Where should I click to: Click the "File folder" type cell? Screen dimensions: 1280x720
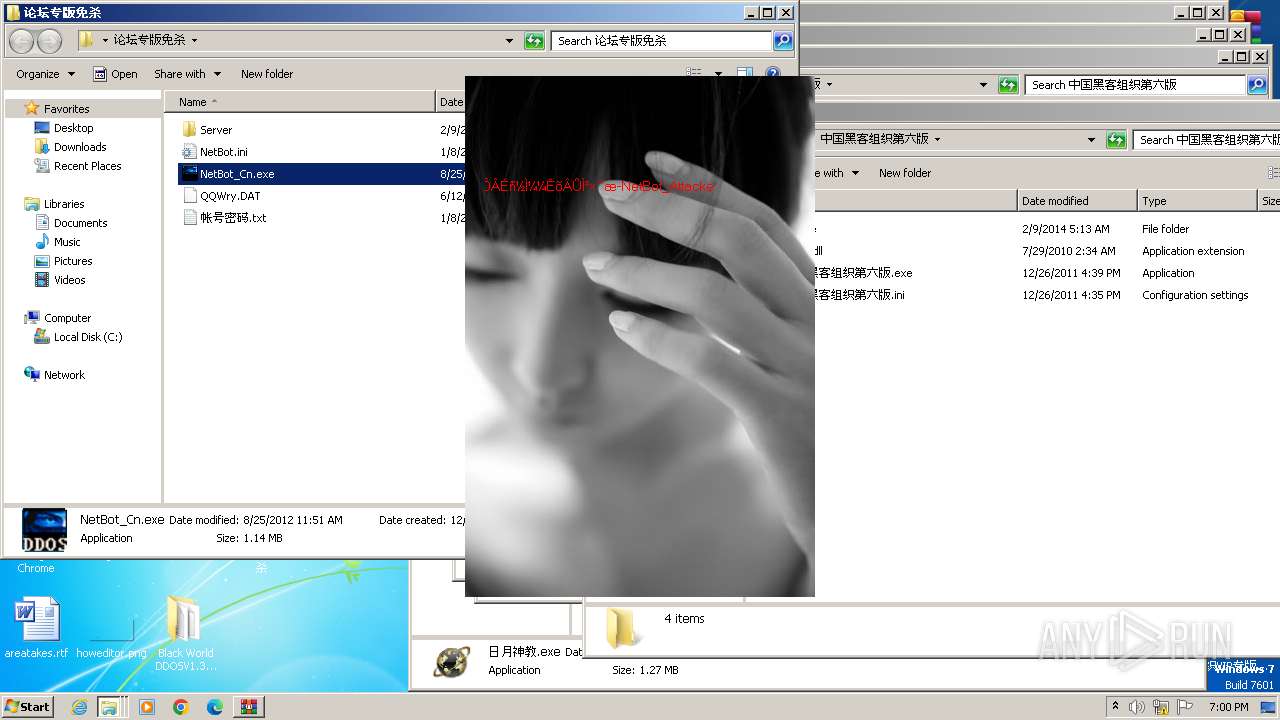tap(1165, 229)
